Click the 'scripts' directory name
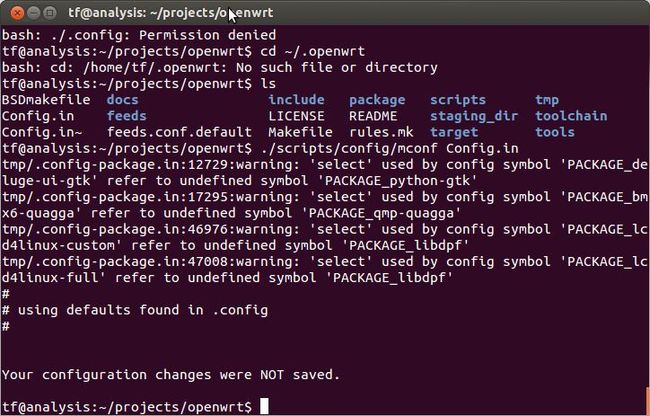The image size is (650, 416). click(458, 100)
